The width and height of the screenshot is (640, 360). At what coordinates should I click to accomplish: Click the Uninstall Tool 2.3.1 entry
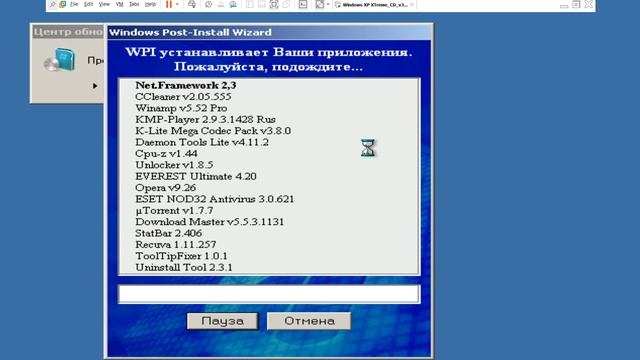184,268
